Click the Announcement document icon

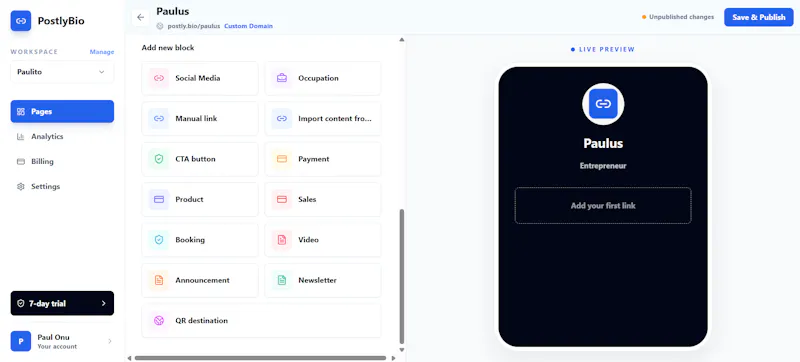tap(159, 280)
